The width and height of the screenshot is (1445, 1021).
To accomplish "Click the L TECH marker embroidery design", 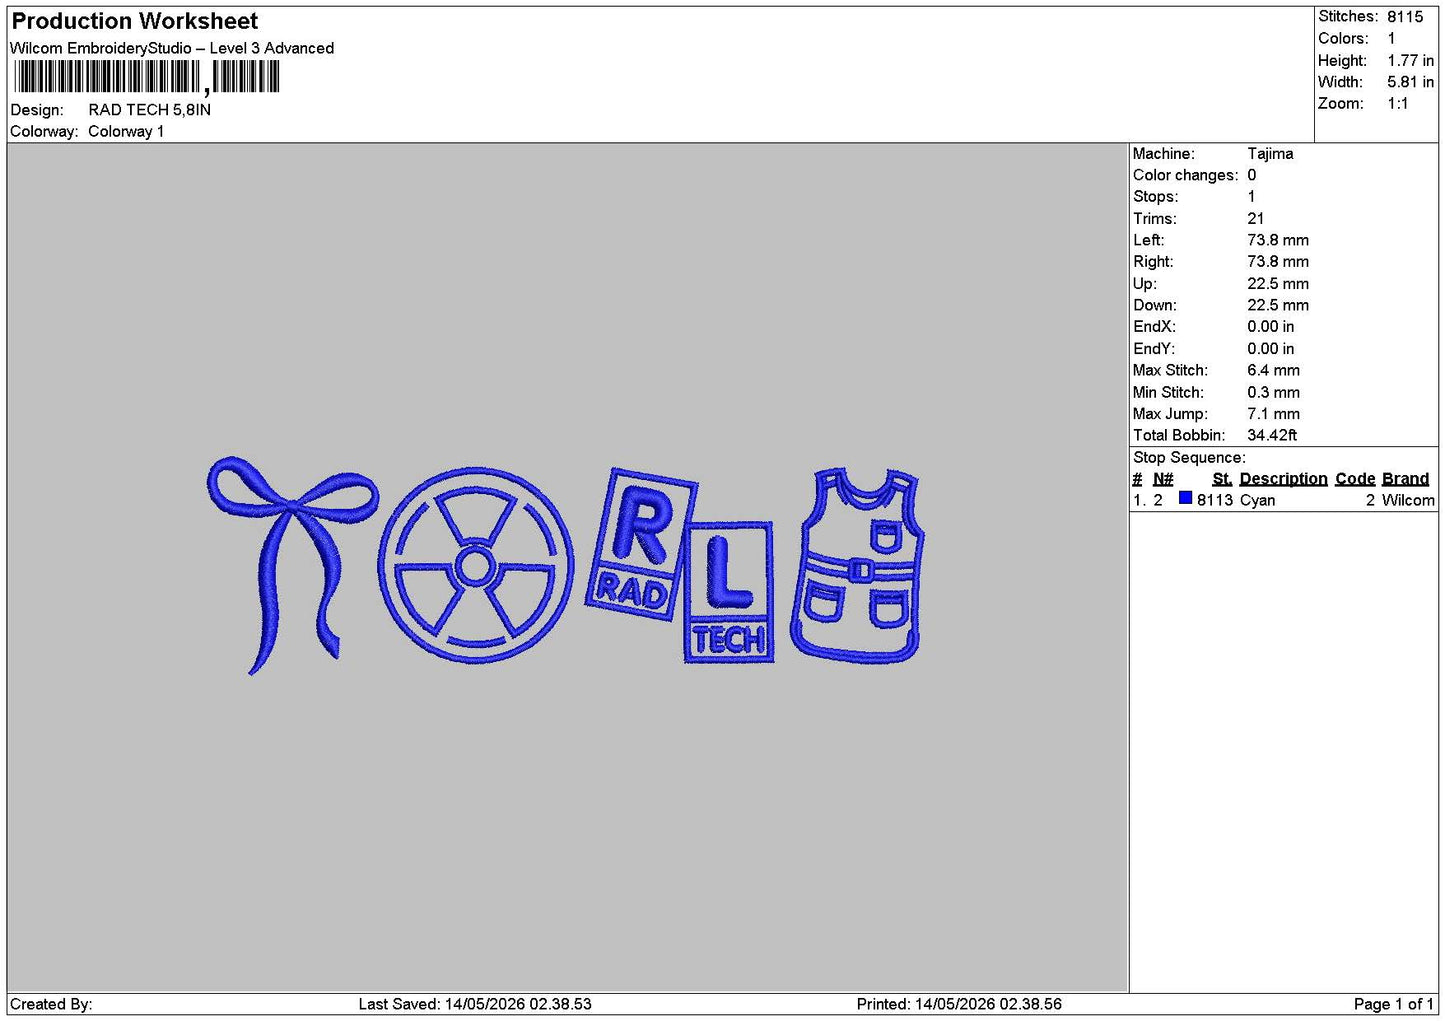I will 729,592.
